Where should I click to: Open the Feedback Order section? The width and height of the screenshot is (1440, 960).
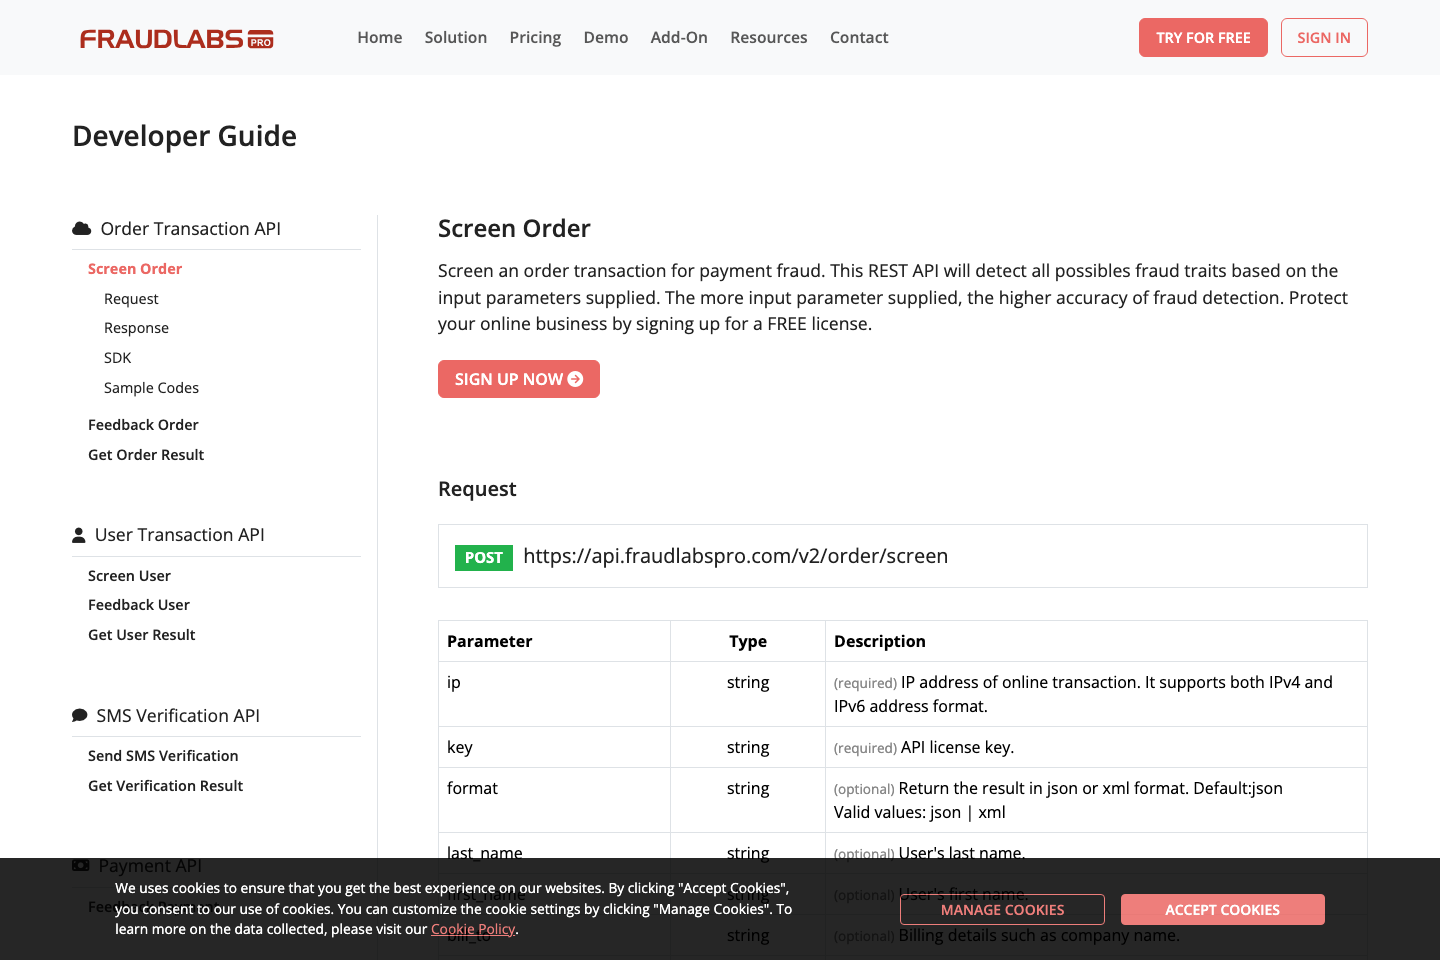[x=143, y=424]
